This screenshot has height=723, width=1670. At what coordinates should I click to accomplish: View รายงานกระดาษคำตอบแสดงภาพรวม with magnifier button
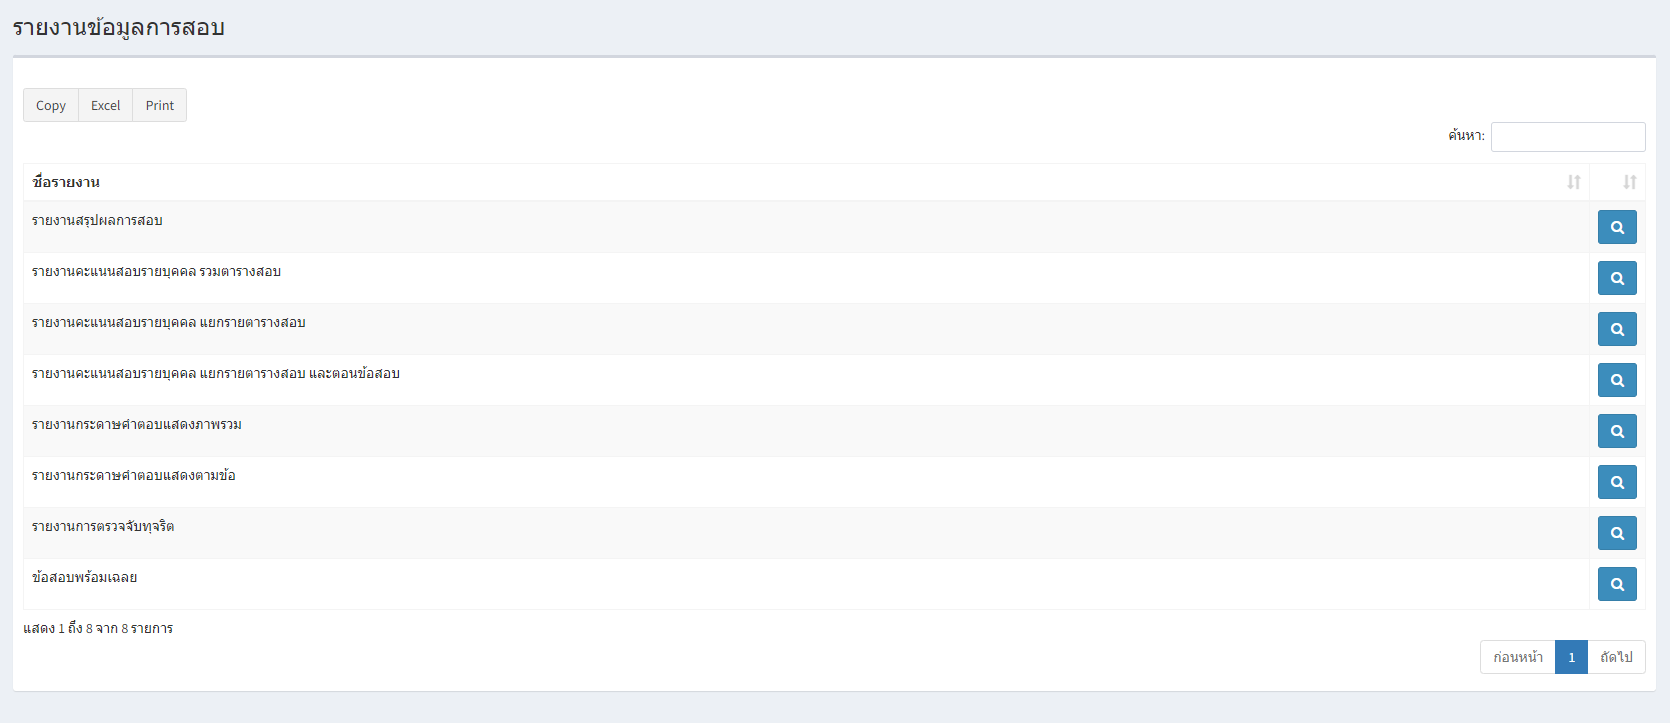[1617, 431]
